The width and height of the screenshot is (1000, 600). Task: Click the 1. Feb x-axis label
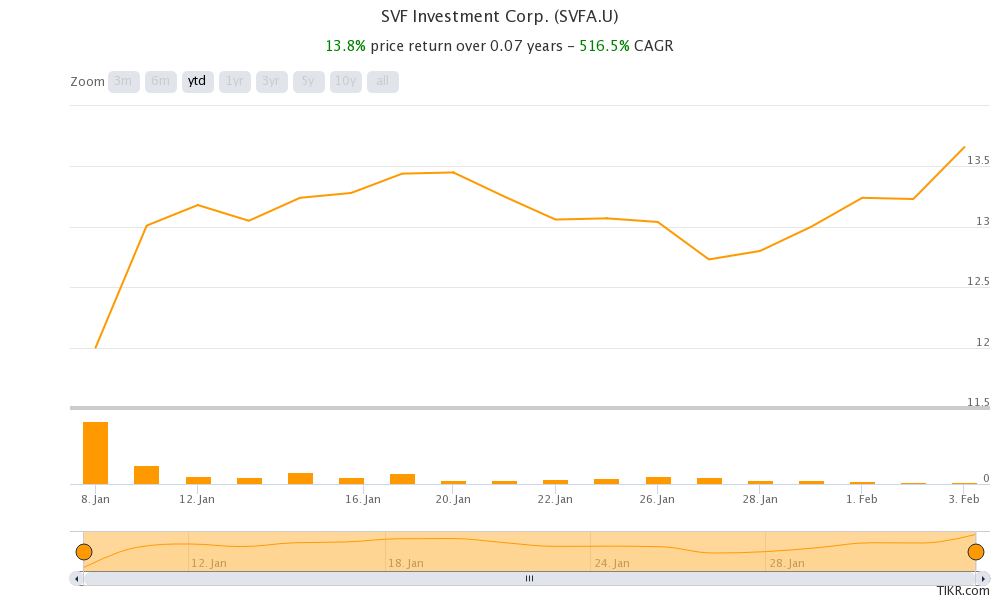tap(862, 499)
